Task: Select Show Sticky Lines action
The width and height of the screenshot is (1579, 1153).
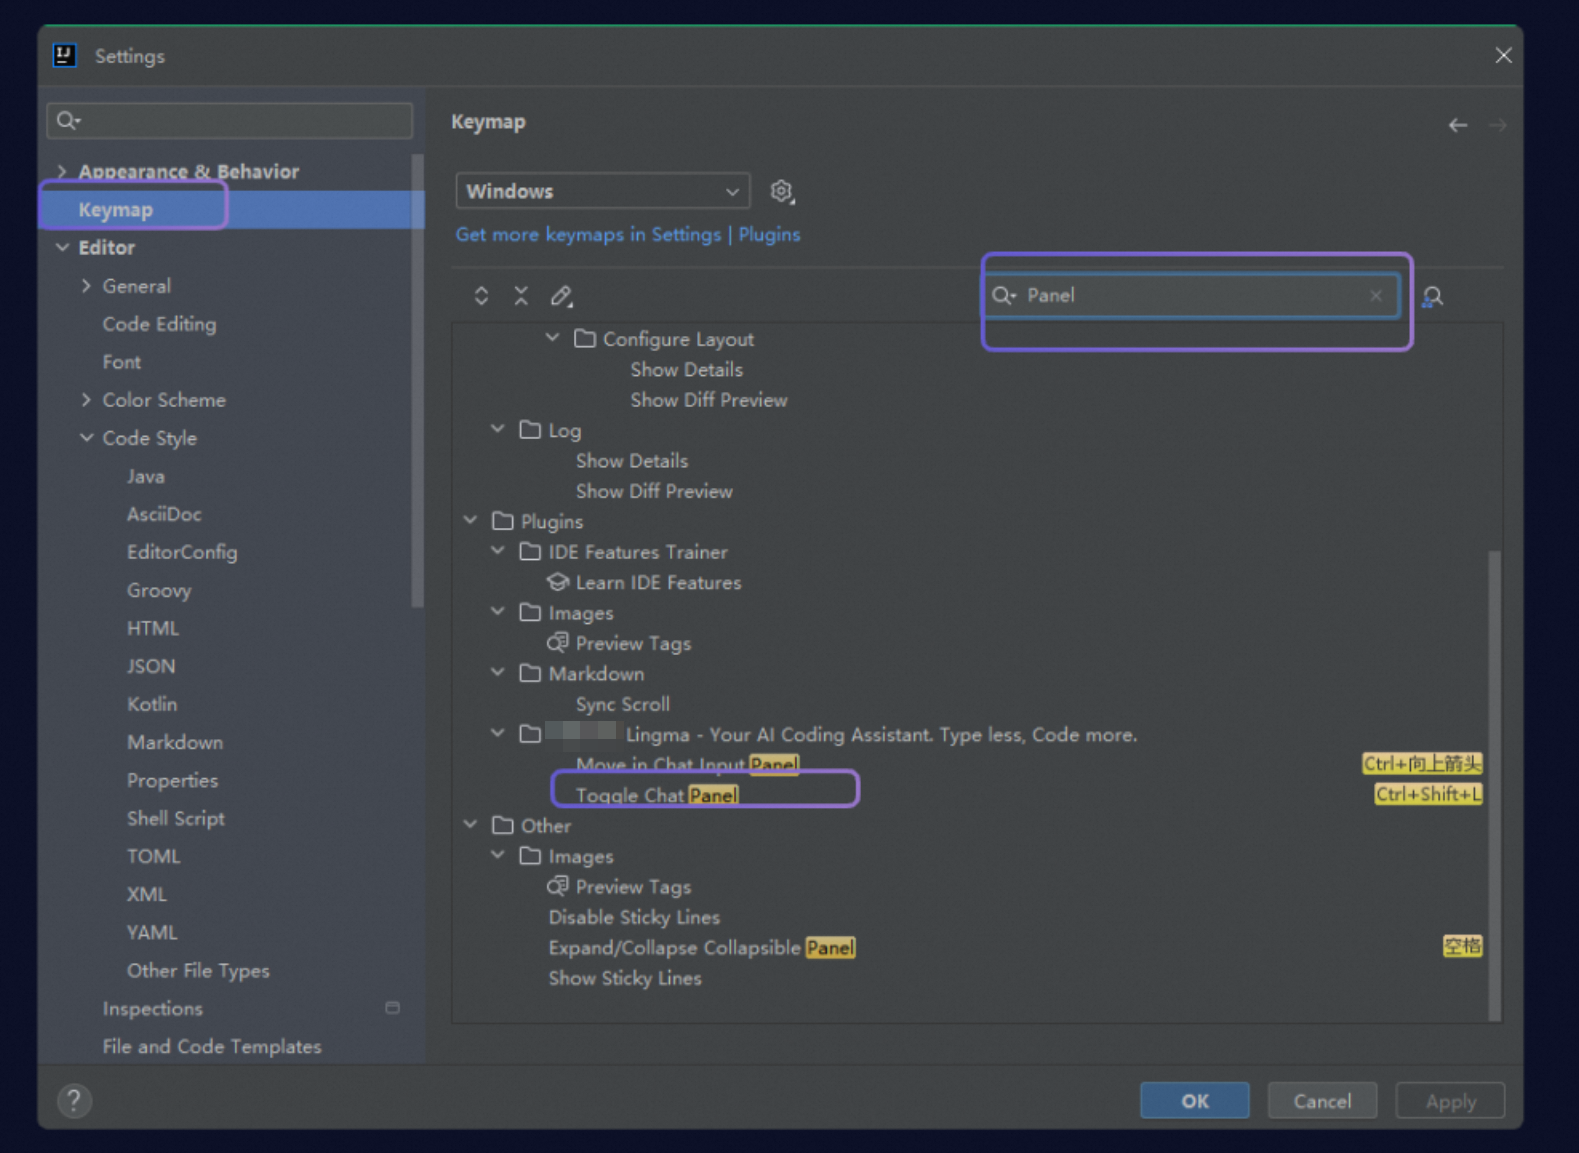Action: click(x=625, y=978)
